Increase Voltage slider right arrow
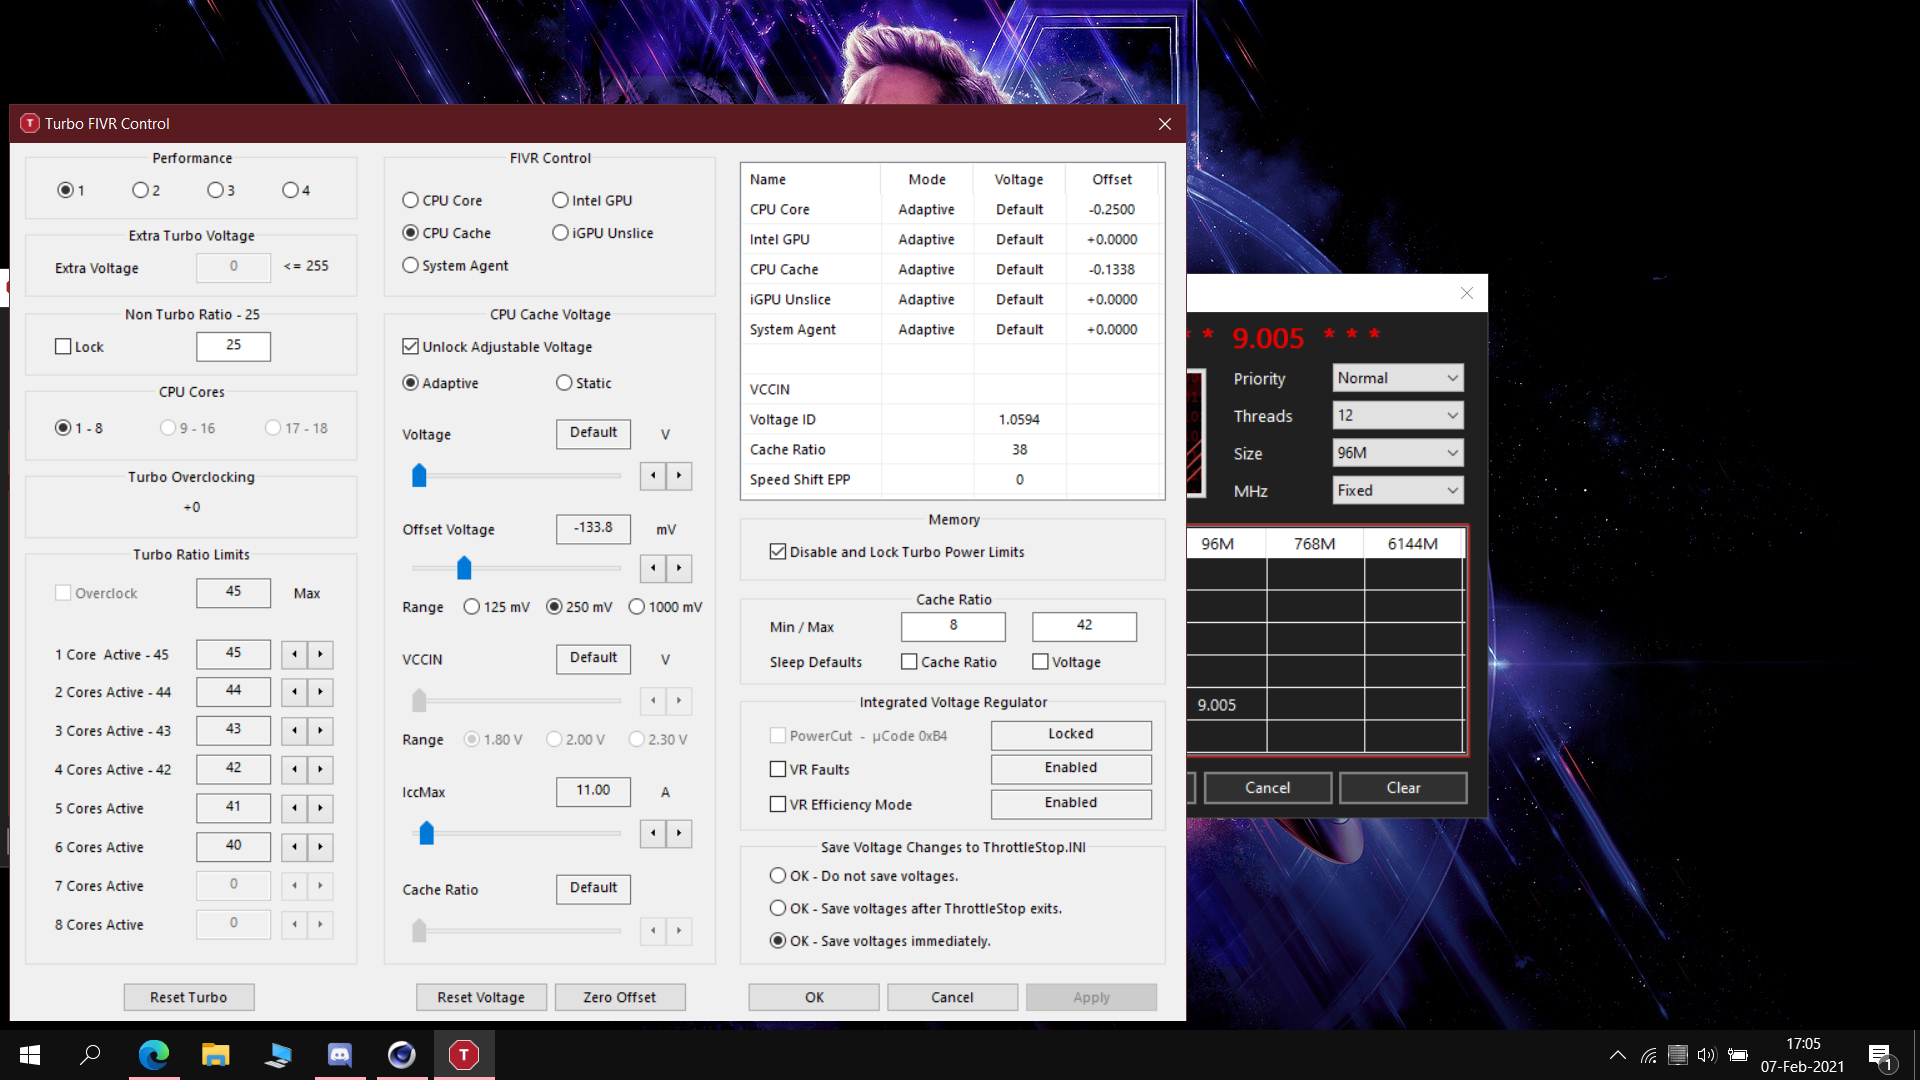The image size is (1920, 1080). click(x=679, y=476)
